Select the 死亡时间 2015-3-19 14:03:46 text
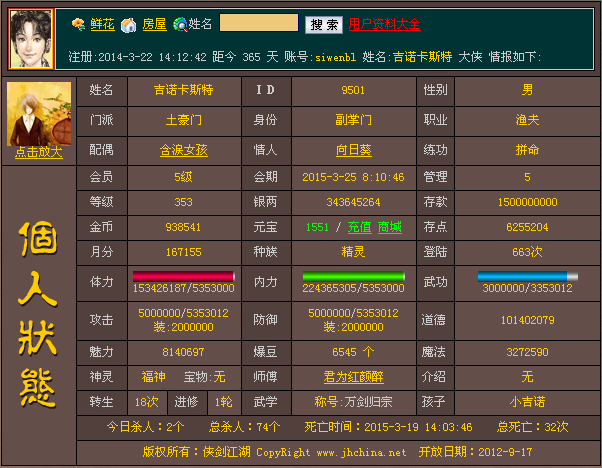 (x=389, y=427)
